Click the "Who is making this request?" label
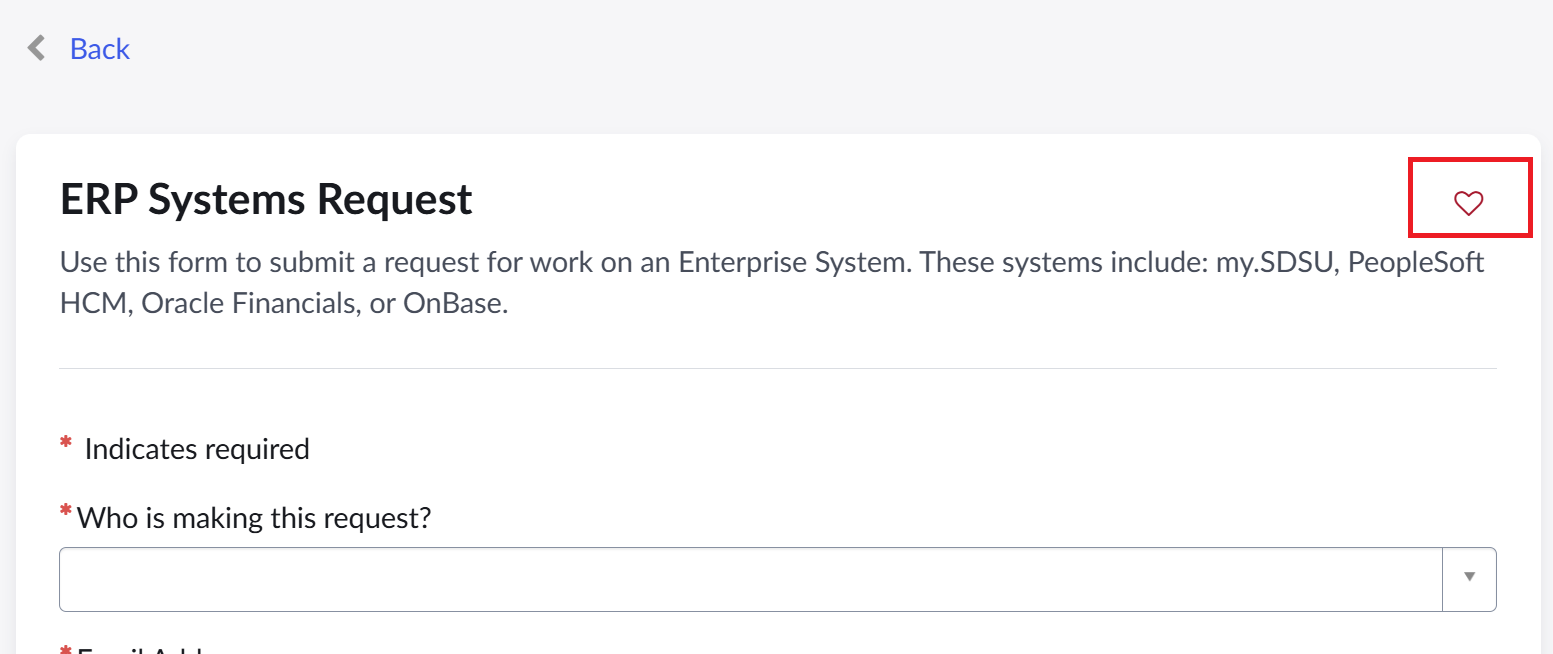Viewport: 1553px width, 654px height. pos(254,517)
